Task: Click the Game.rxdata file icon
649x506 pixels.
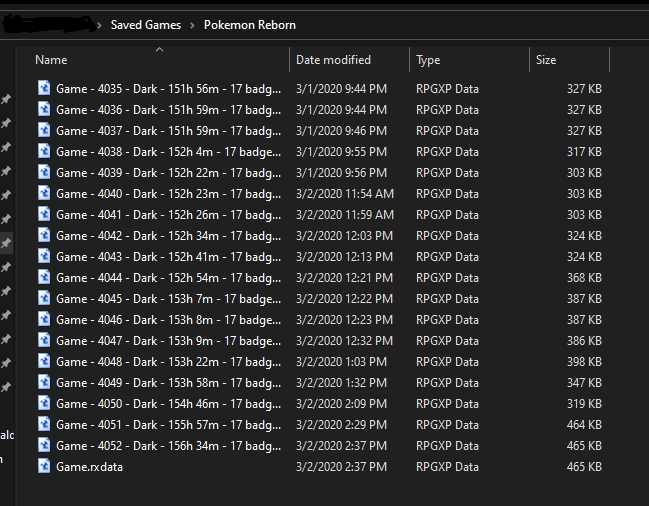Action: (x=44, y=466)
